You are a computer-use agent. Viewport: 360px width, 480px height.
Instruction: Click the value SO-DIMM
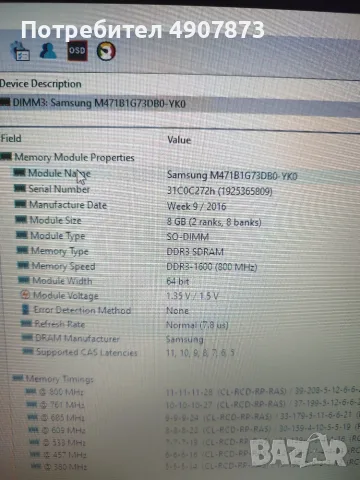coord(188,237)
